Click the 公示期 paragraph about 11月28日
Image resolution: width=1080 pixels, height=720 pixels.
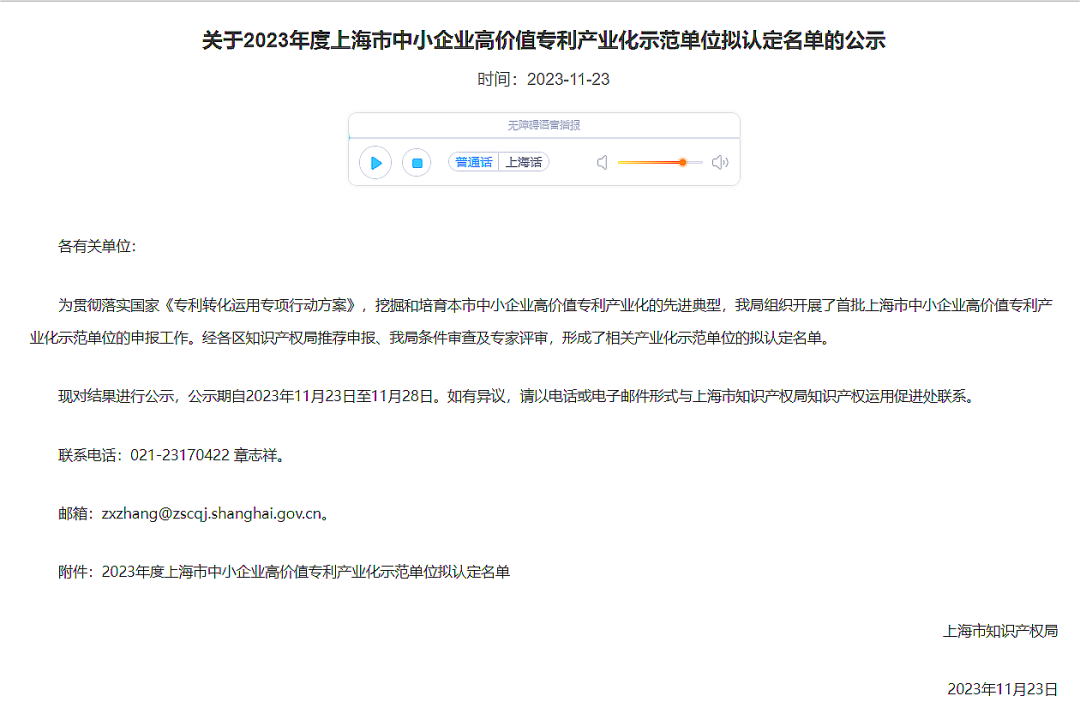click(517, 397)
